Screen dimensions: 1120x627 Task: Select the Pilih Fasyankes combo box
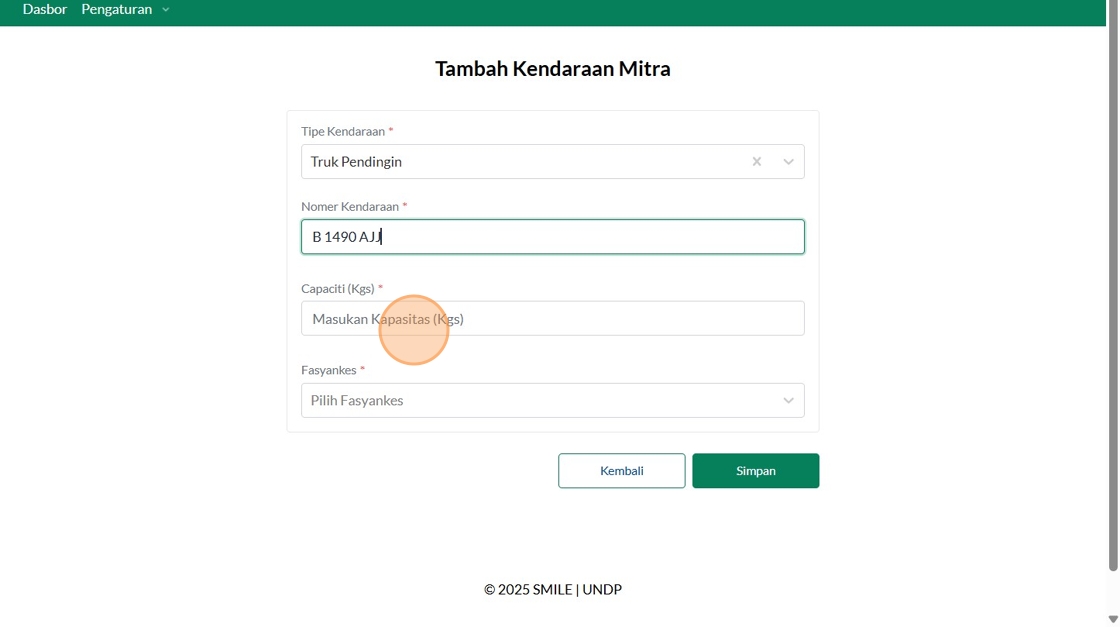click(540, 401)
